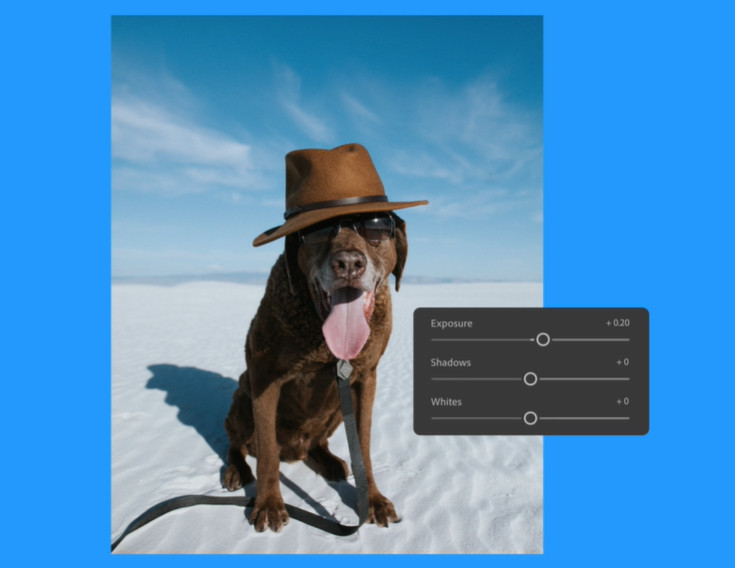Click the Exposure label

[451, 323]
